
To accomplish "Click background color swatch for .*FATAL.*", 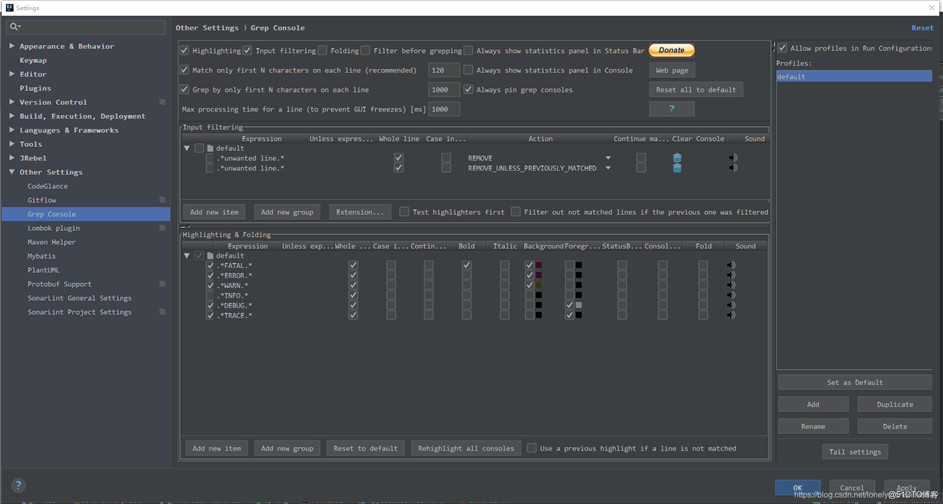I will point(539,265).
